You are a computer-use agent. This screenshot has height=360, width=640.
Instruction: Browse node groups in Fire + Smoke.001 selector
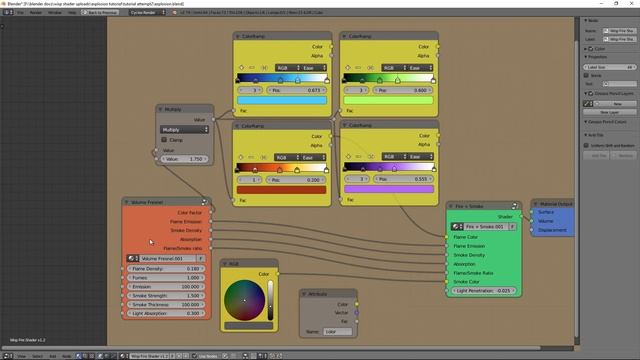click(457, 227)
